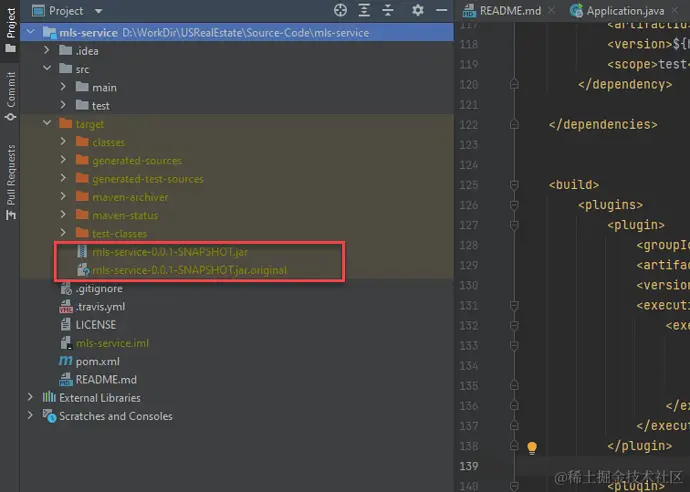Click the jar.original unknown file icon
The height and width of the screenshot is (492, 690).
click(83, 270)
